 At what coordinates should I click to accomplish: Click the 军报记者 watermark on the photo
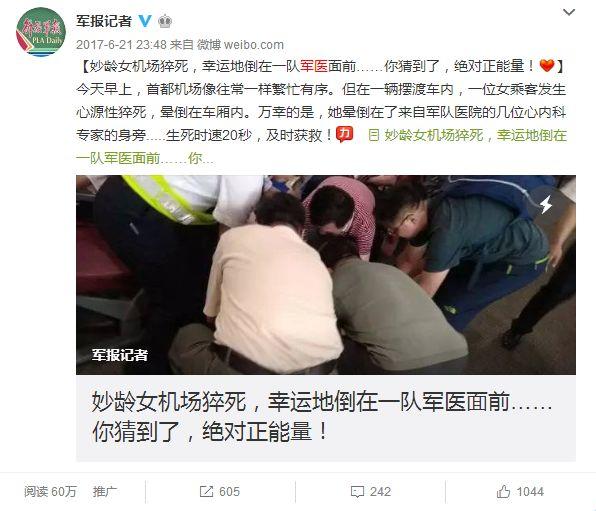click(120, 355)
